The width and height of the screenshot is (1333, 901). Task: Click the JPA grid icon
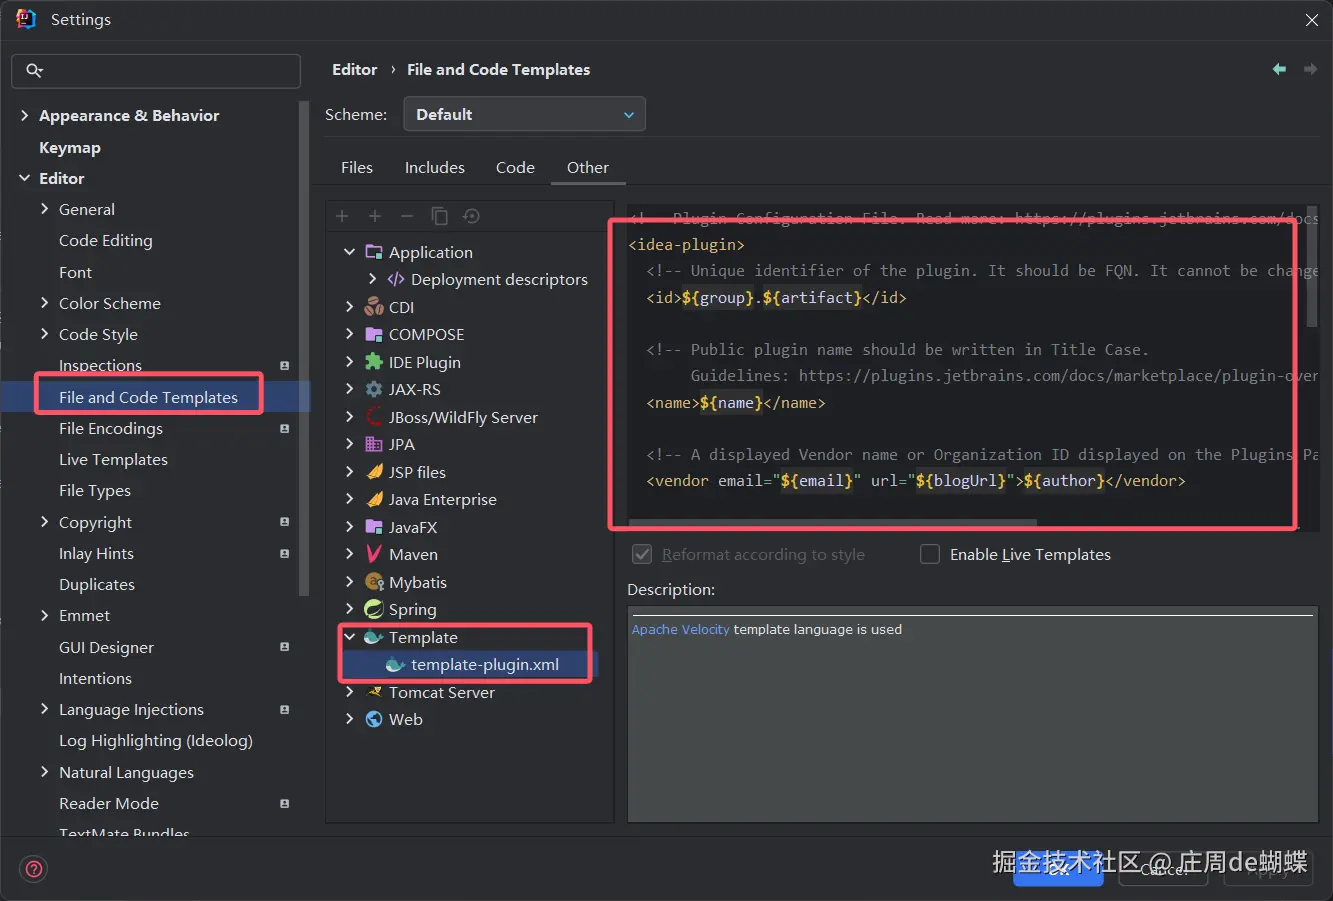click(x=374, y=444)
